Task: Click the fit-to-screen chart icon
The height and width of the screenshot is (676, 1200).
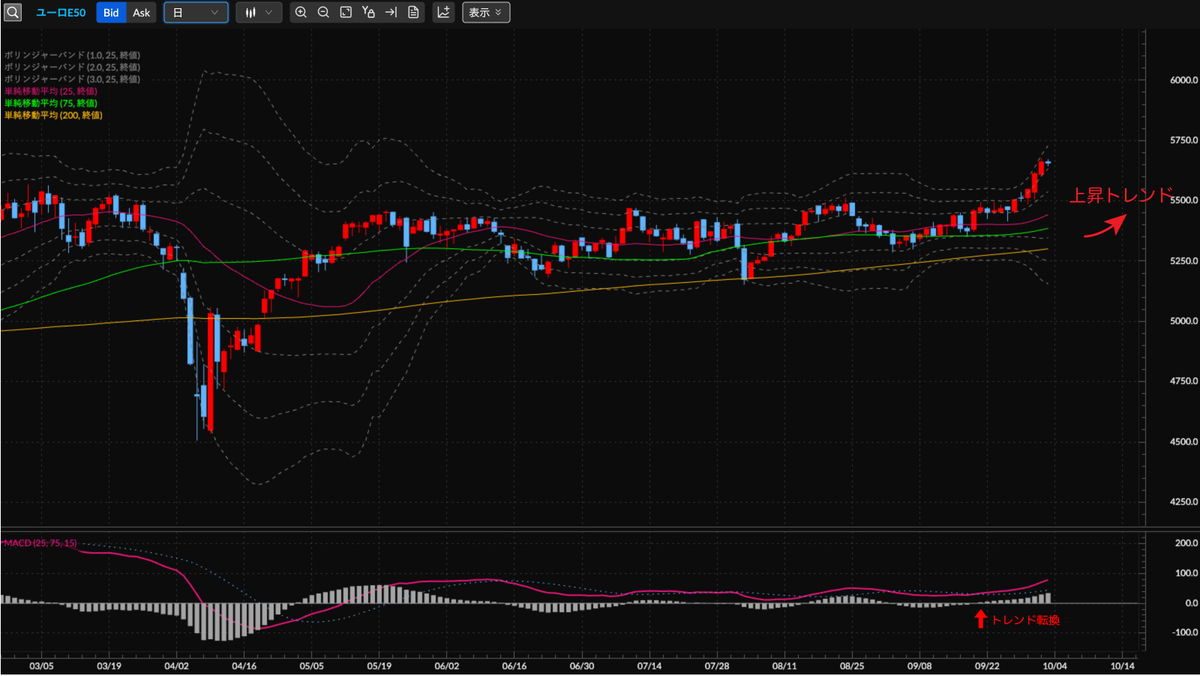Action: pyautogui.click(x=345, y=13)
